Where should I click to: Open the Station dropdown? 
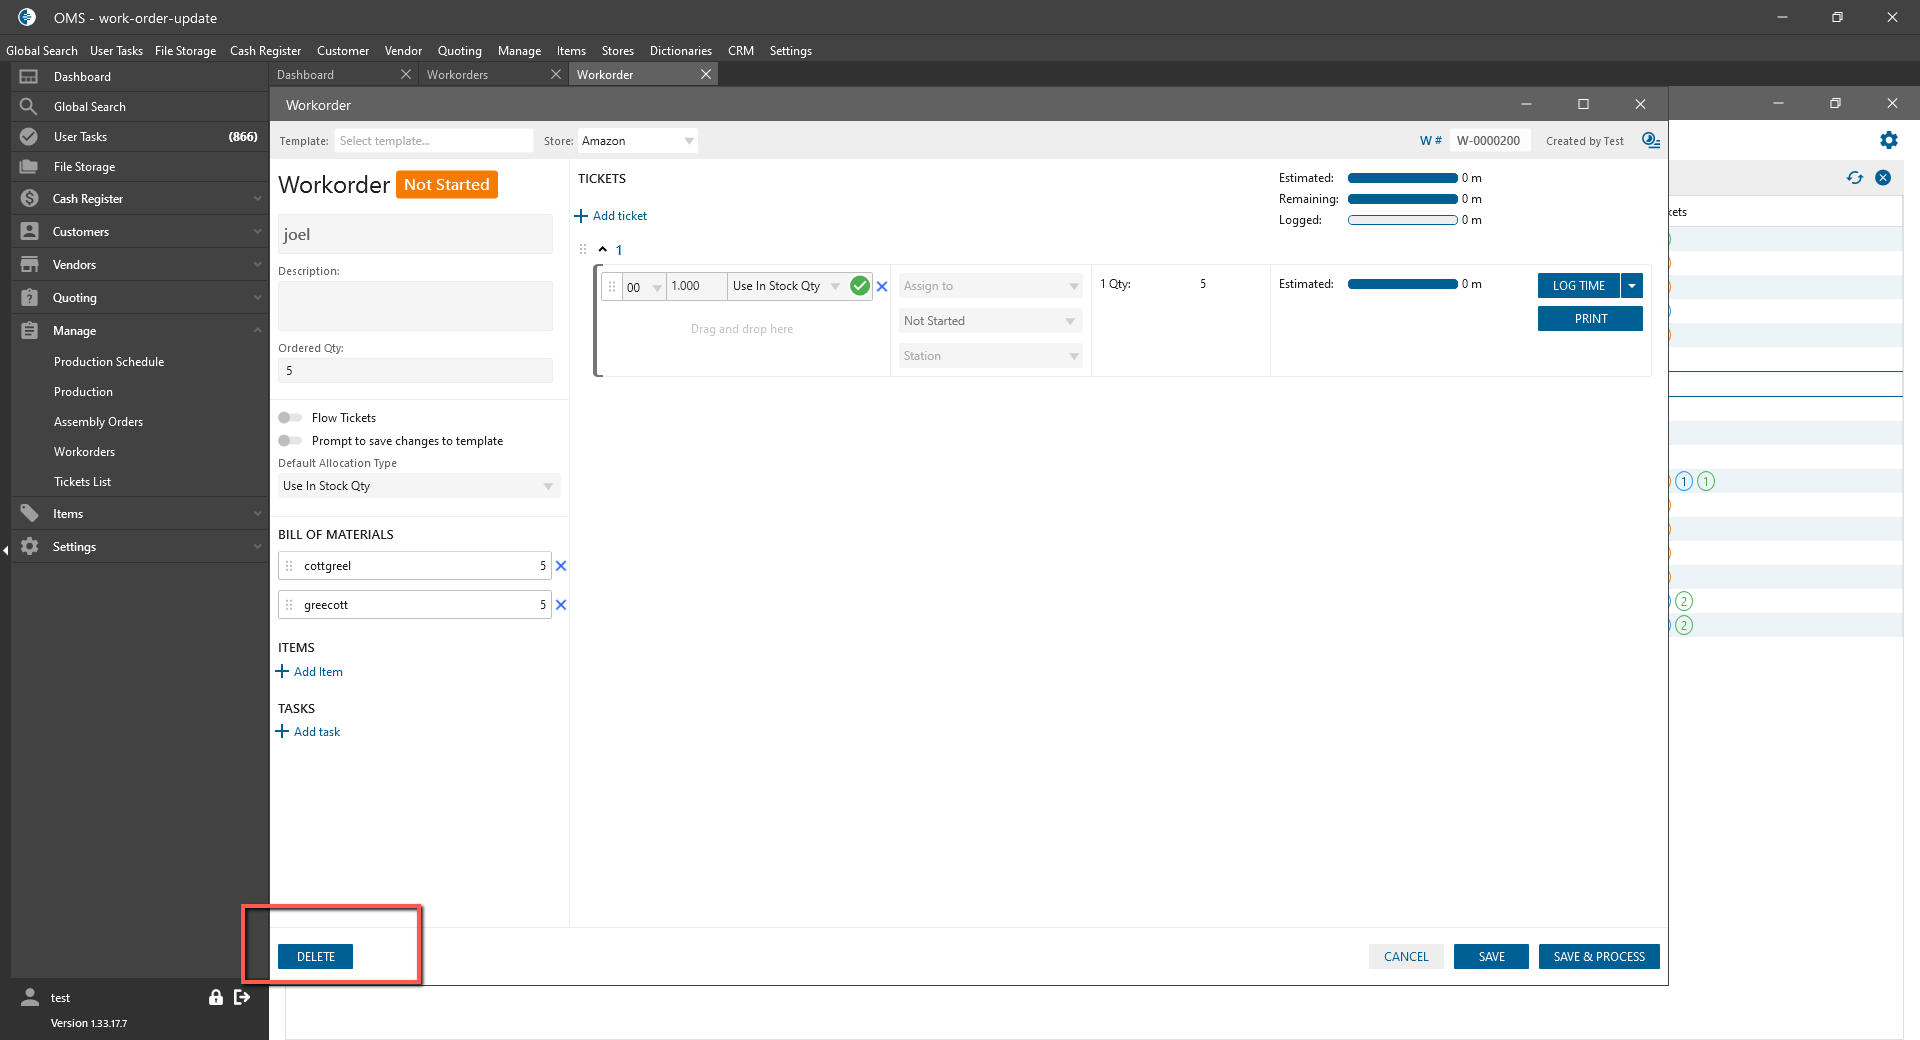point(990,356)
